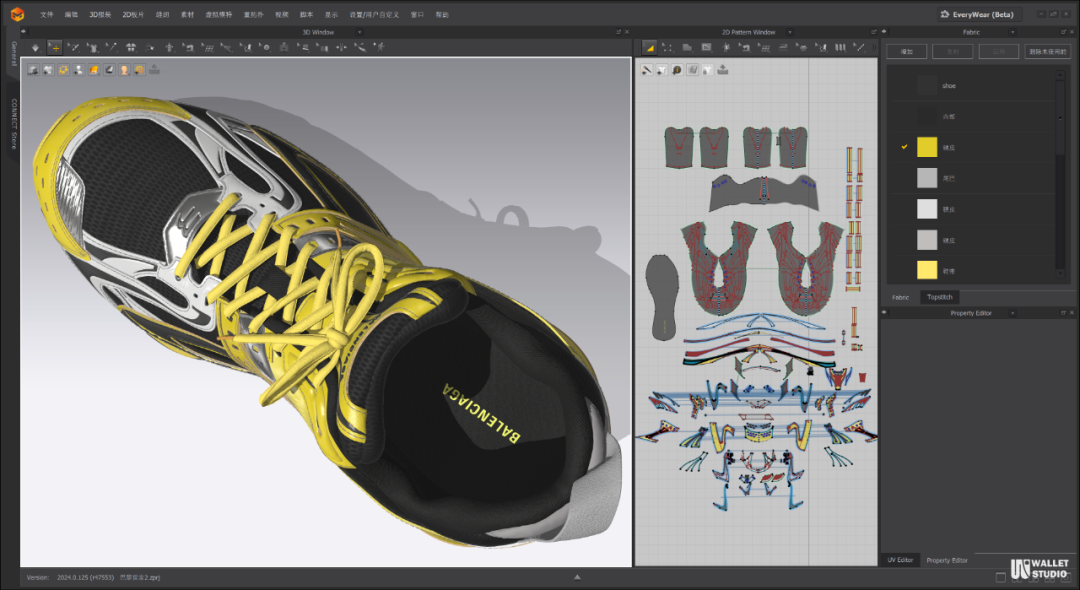Open the 素材 menu
The image size is (1080, 590).
187,14
